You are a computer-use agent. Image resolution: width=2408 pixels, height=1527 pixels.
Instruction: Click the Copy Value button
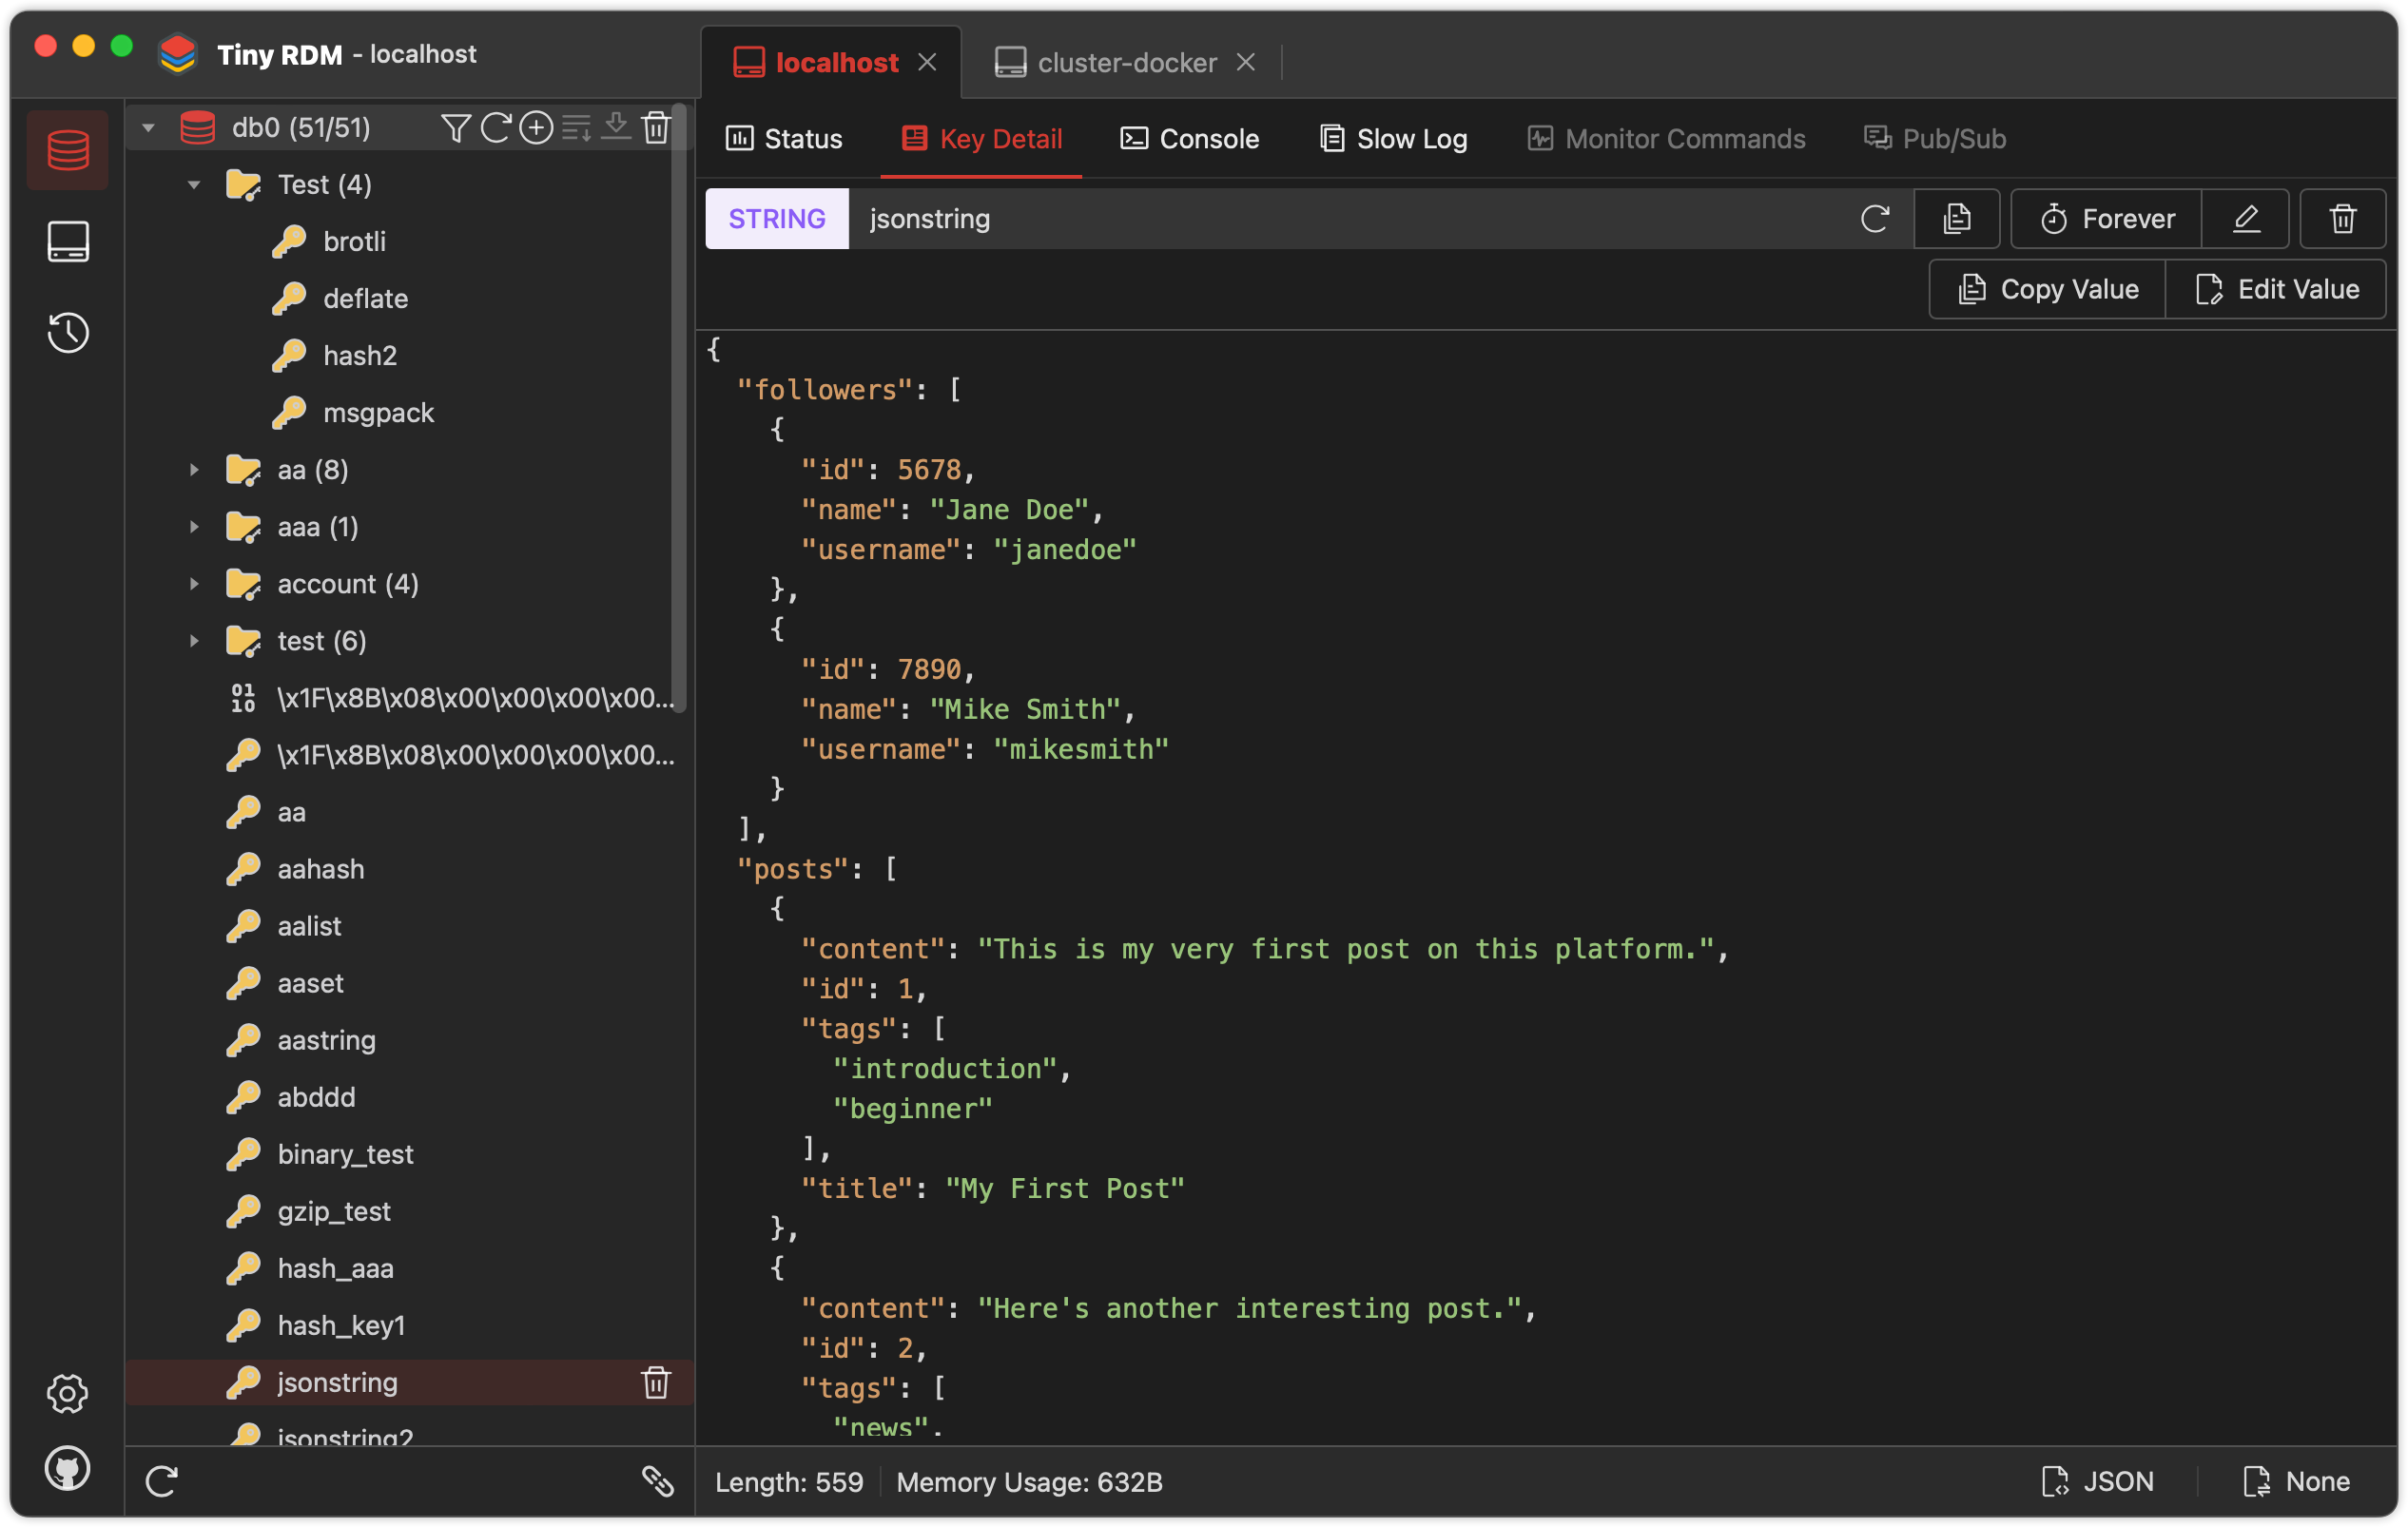pyautogui.click(x=2049, y=288)
